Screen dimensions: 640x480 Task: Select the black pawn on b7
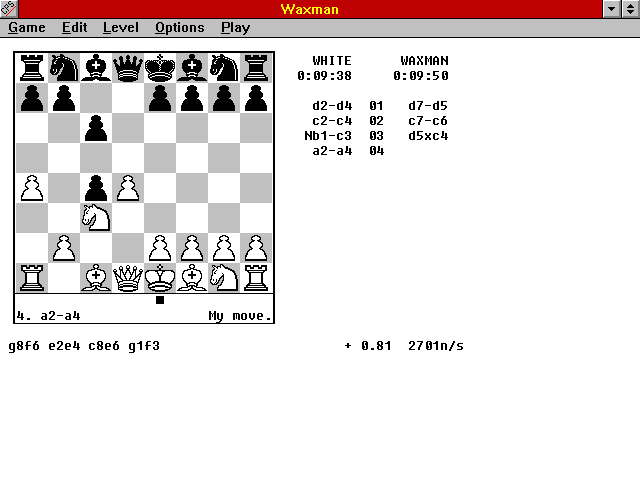[x=64, y=98]
